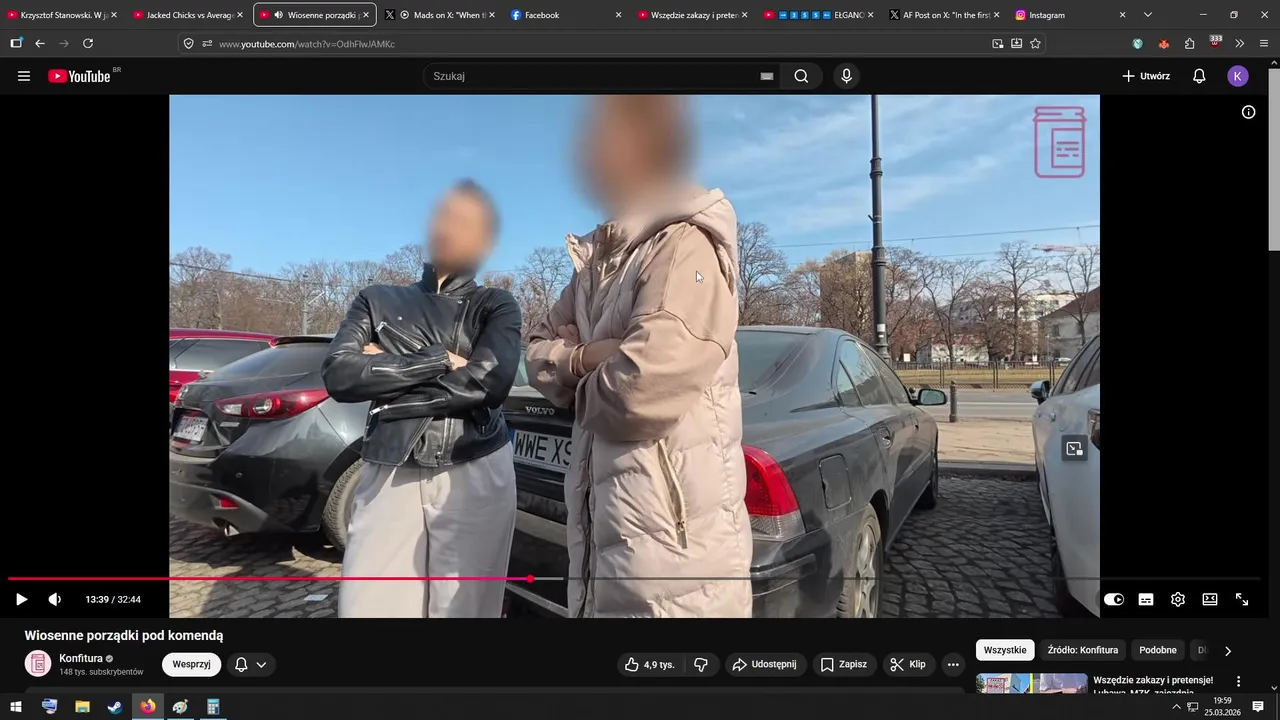Show video info card icon

[x=1248, y=112]
